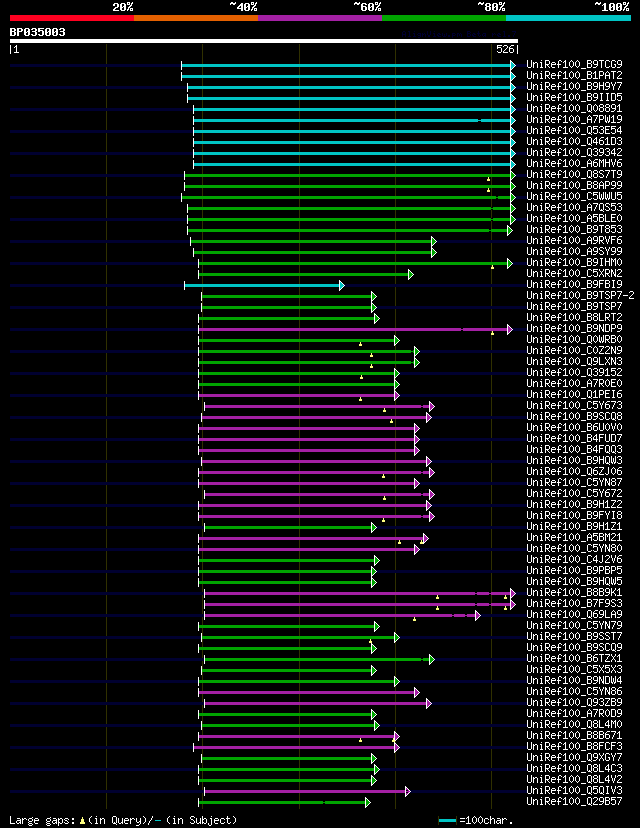Click the arrowhead ending UniRef100_Q69LA9 alignment
Screen dimensions: 640x828
[x=477, y=615]
